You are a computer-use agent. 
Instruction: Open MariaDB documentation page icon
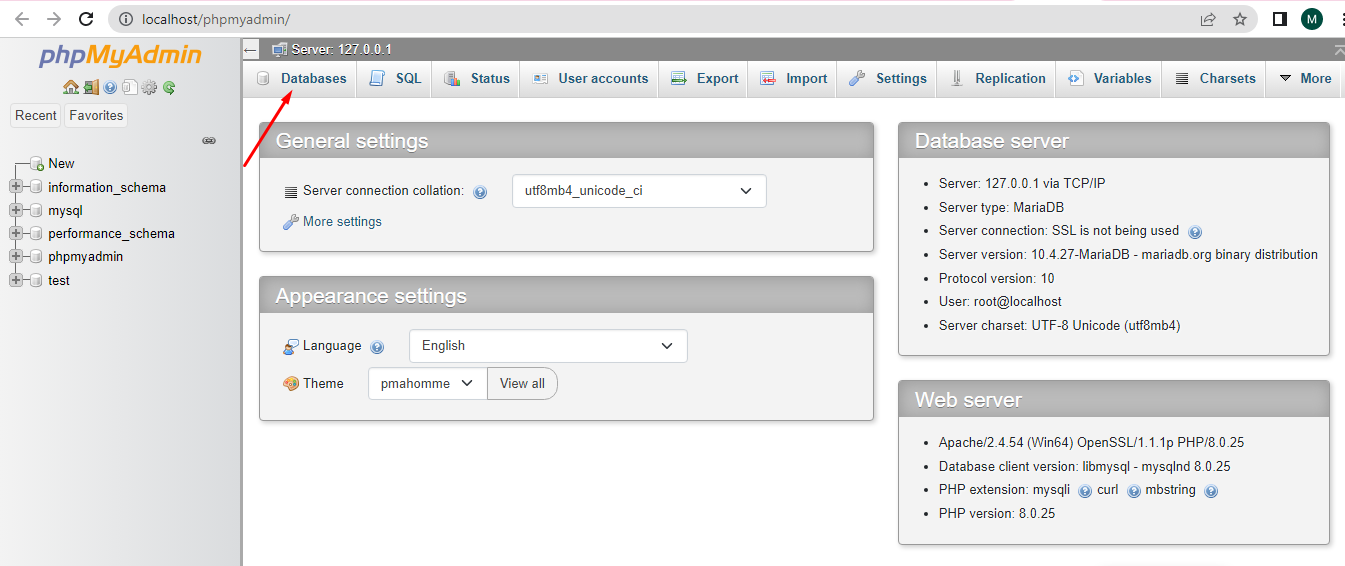tap(129, 87)
